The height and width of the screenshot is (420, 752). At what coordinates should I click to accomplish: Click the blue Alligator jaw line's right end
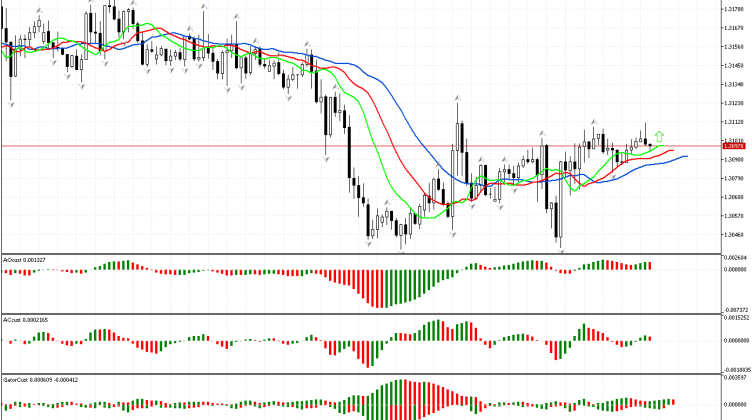(x=686, y=156)
